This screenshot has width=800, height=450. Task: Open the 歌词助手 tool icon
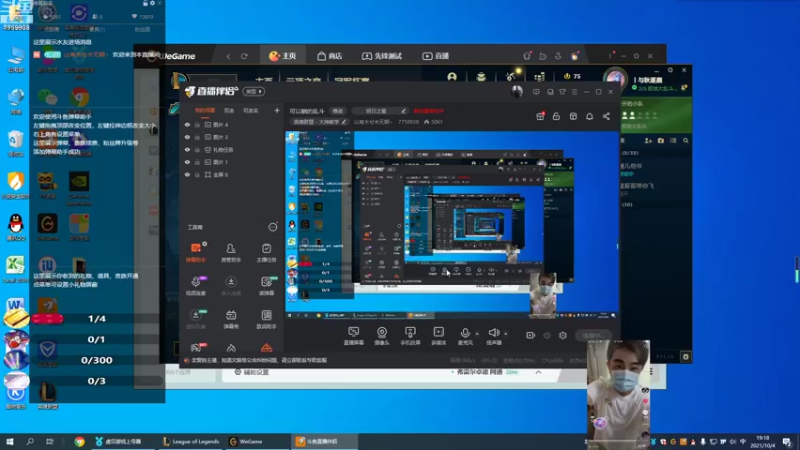(x=266, y=319)
